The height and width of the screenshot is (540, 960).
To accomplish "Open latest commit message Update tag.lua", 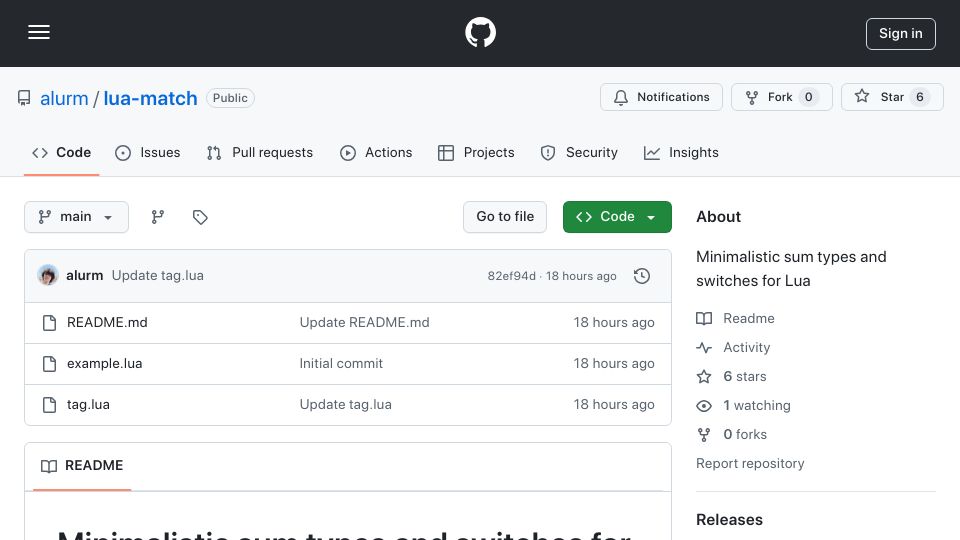I will point(157,276).
